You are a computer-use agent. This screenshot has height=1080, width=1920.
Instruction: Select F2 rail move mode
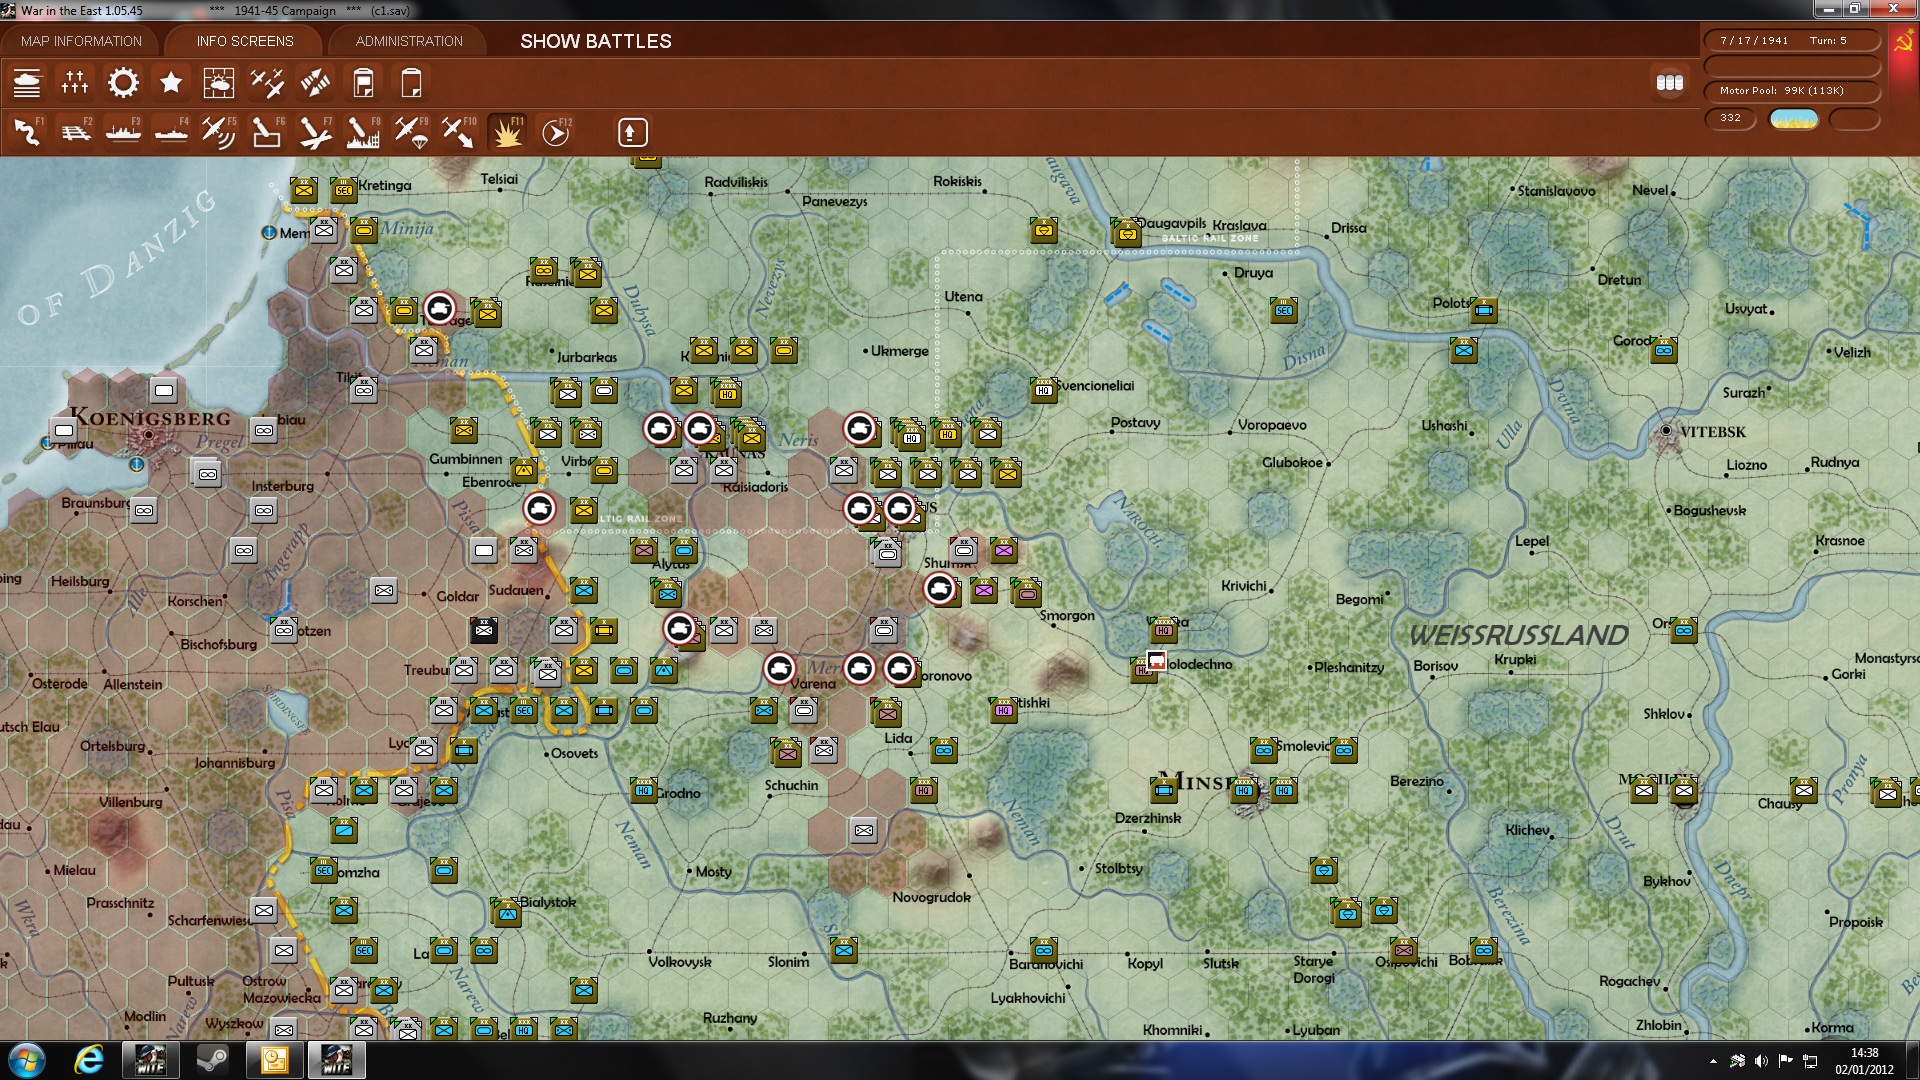point(75,132)
